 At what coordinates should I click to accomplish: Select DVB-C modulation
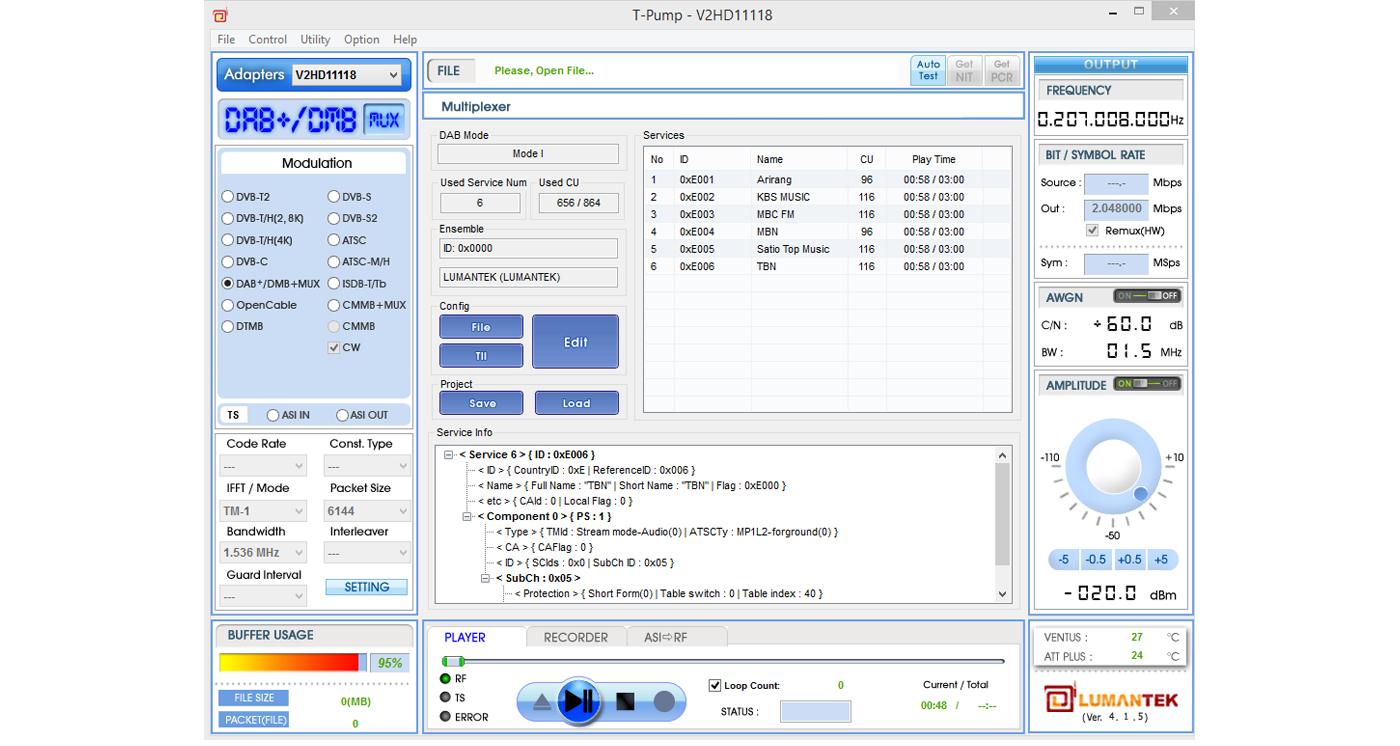point(228,262)
